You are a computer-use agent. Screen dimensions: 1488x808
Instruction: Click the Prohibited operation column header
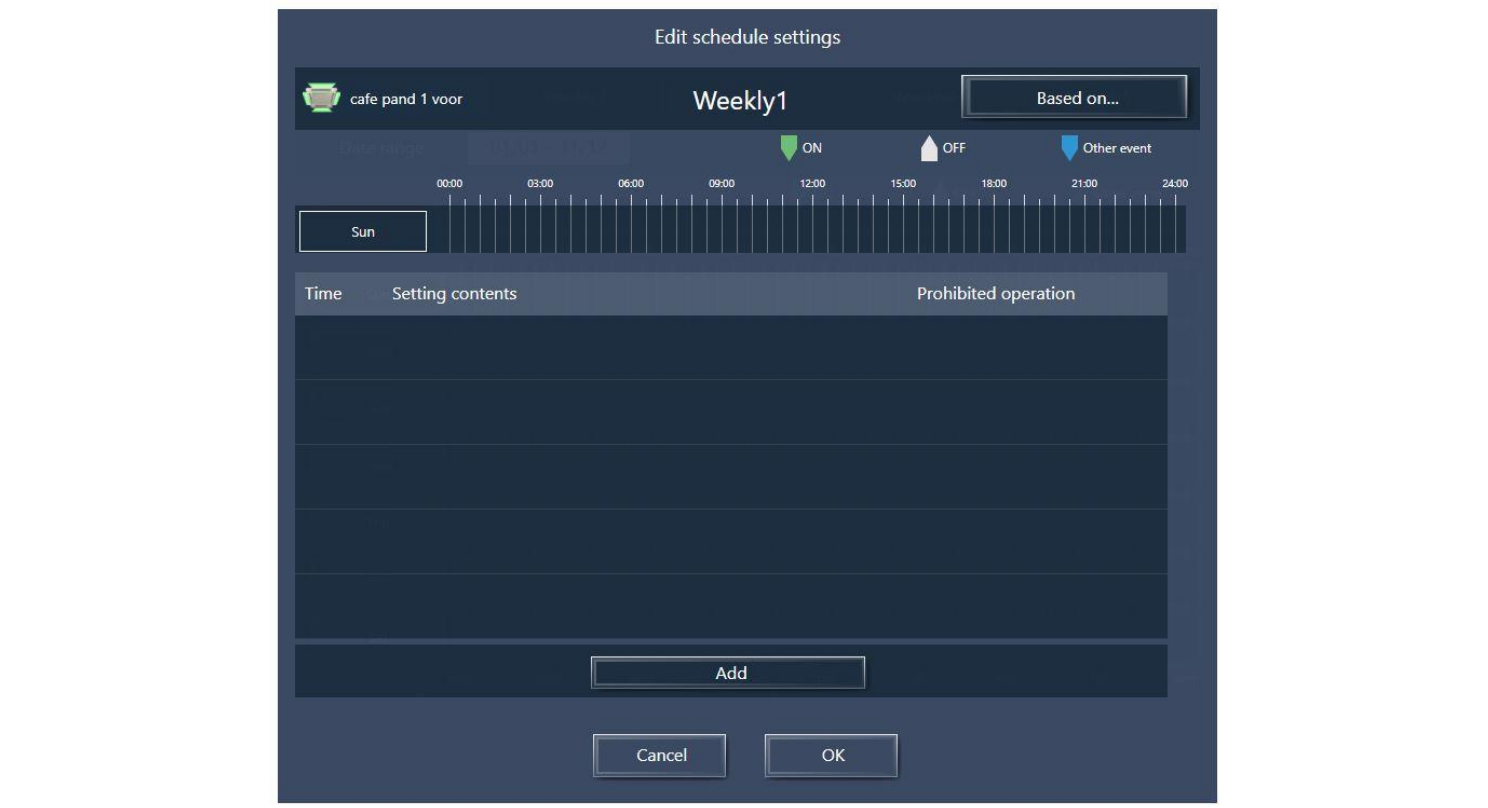pyautogui.click(x=995, y=294)
